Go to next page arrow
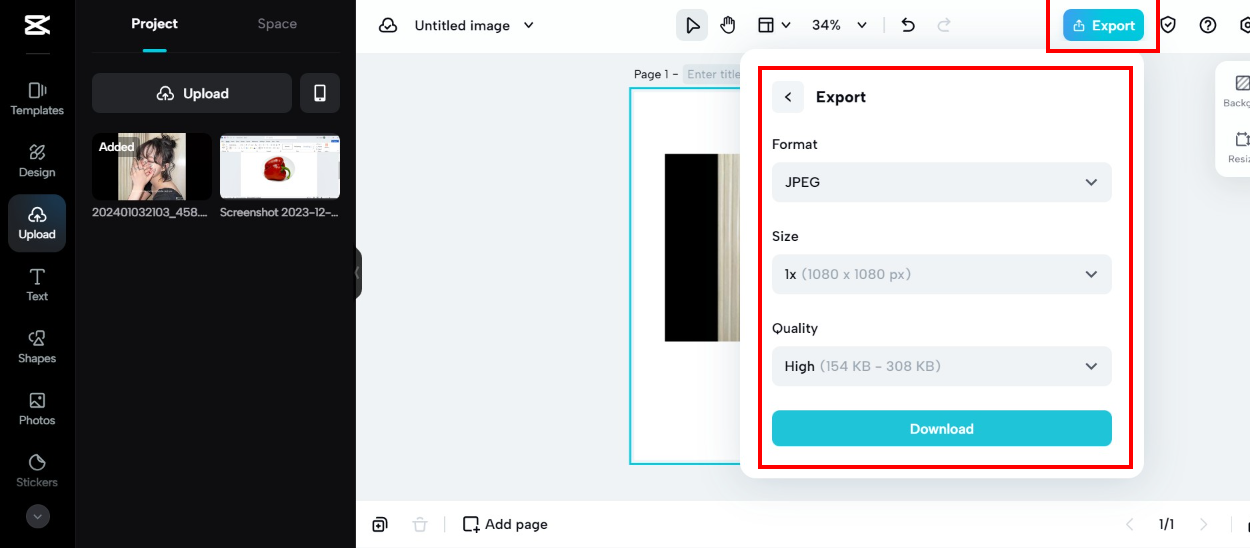 coord(1203,524)
